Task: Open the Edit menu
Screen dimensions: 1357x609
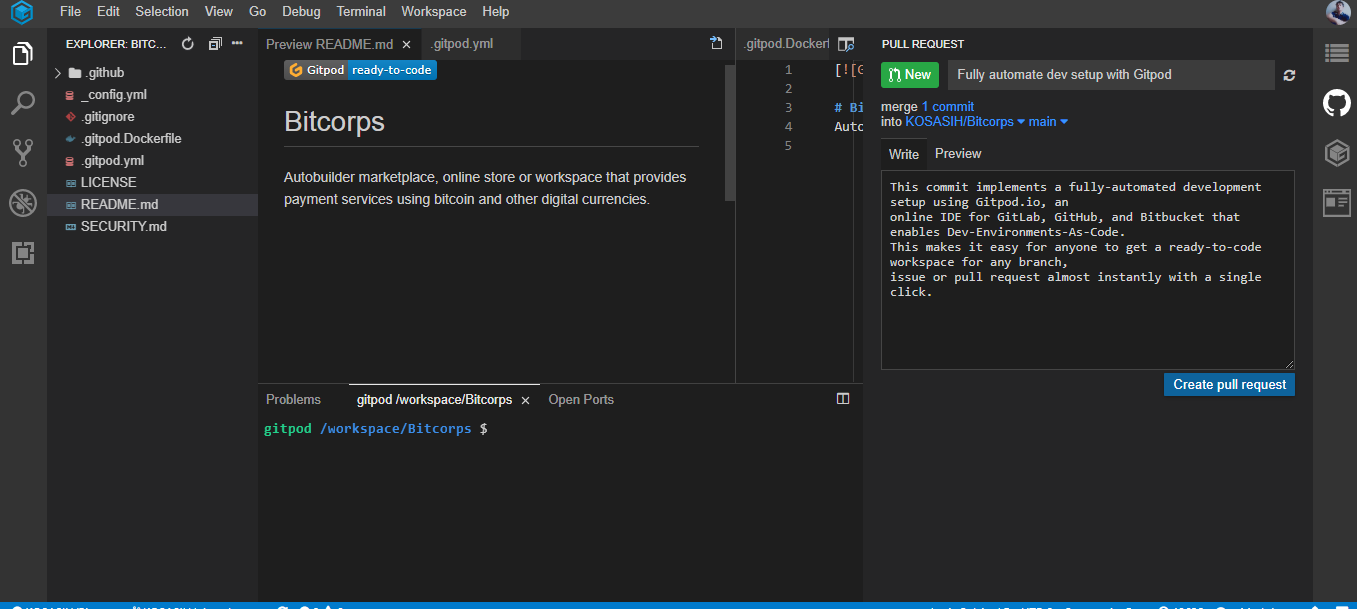Action: tap(108, 12)
